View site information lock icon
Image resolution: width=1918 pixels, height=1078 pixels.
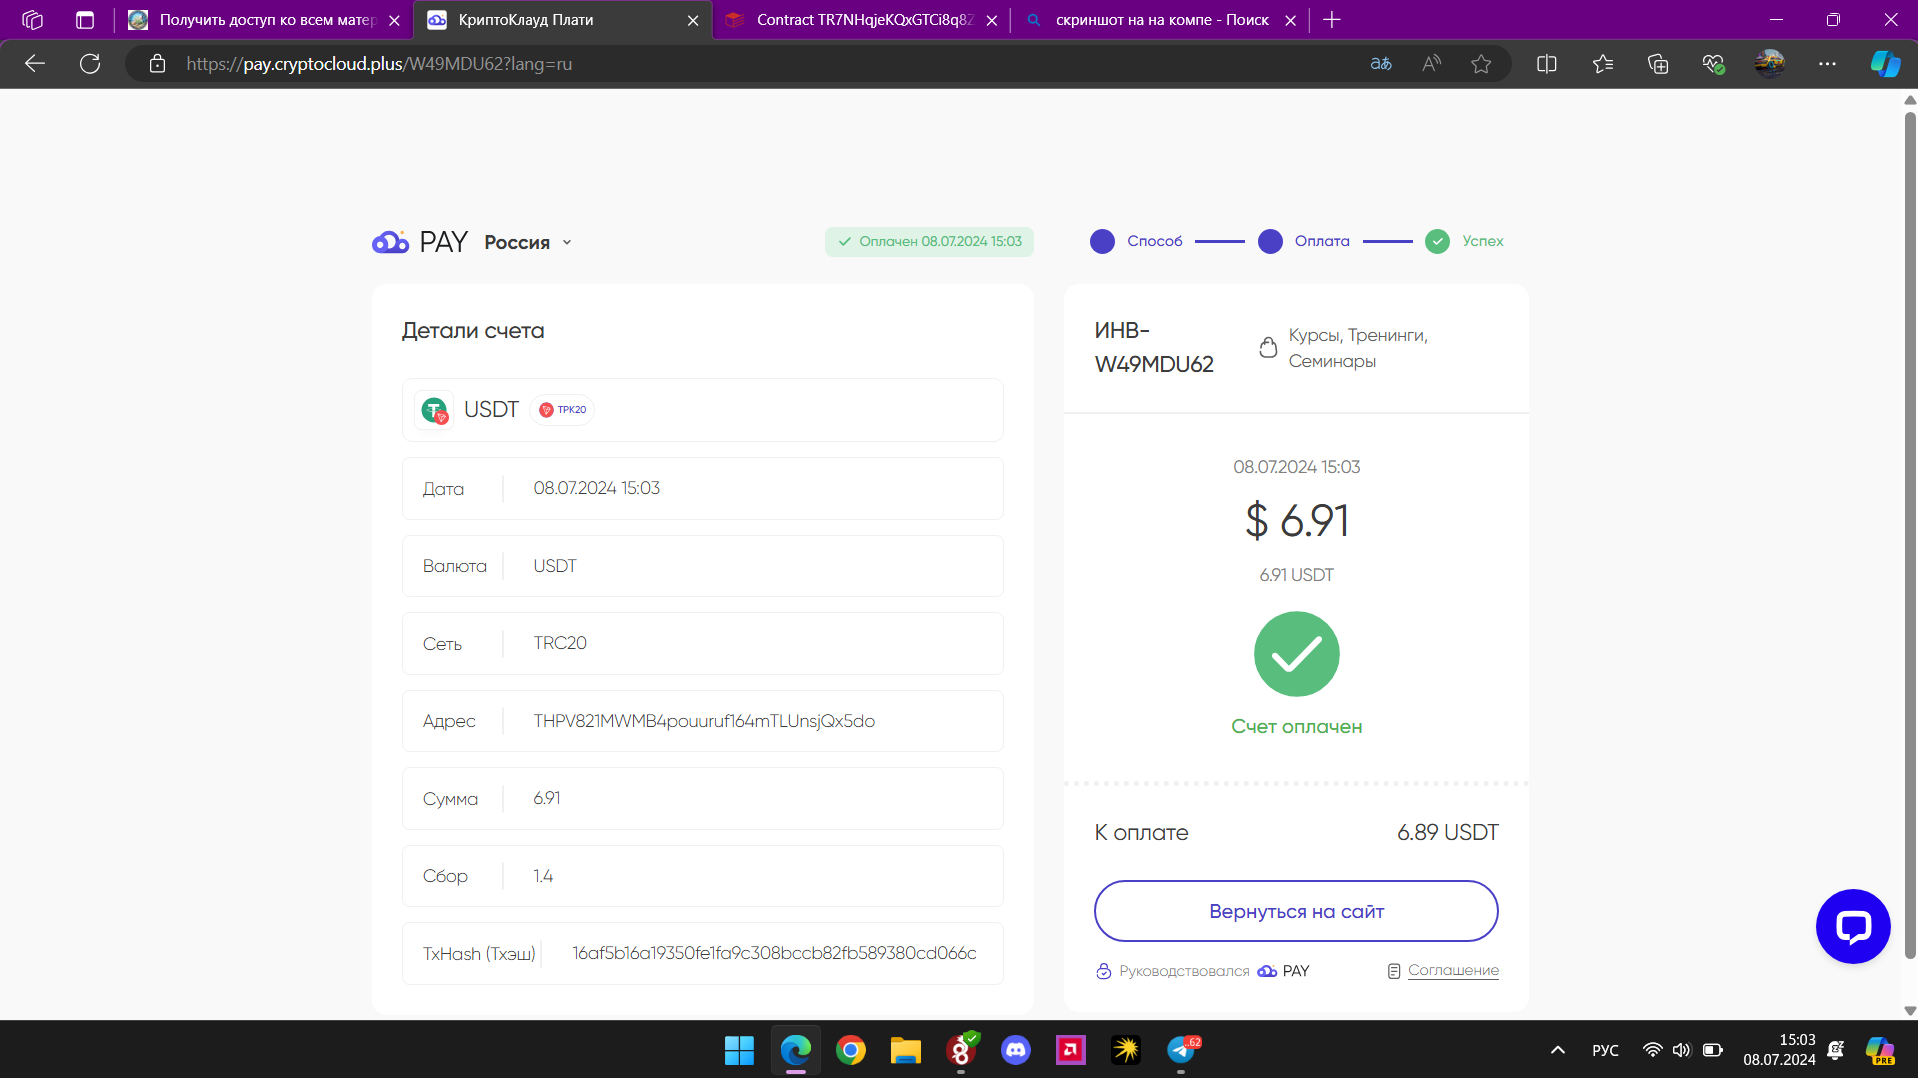pos(157,64)
